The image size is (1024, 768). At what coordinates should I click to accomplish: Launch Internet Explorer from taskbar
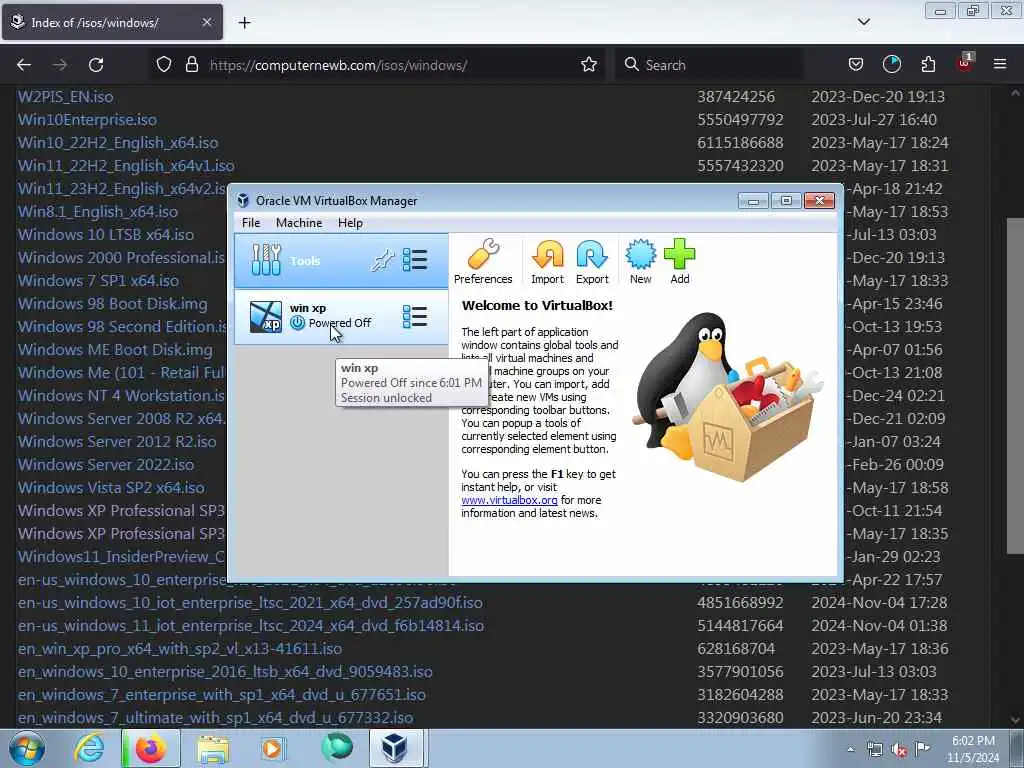(89, 748)
